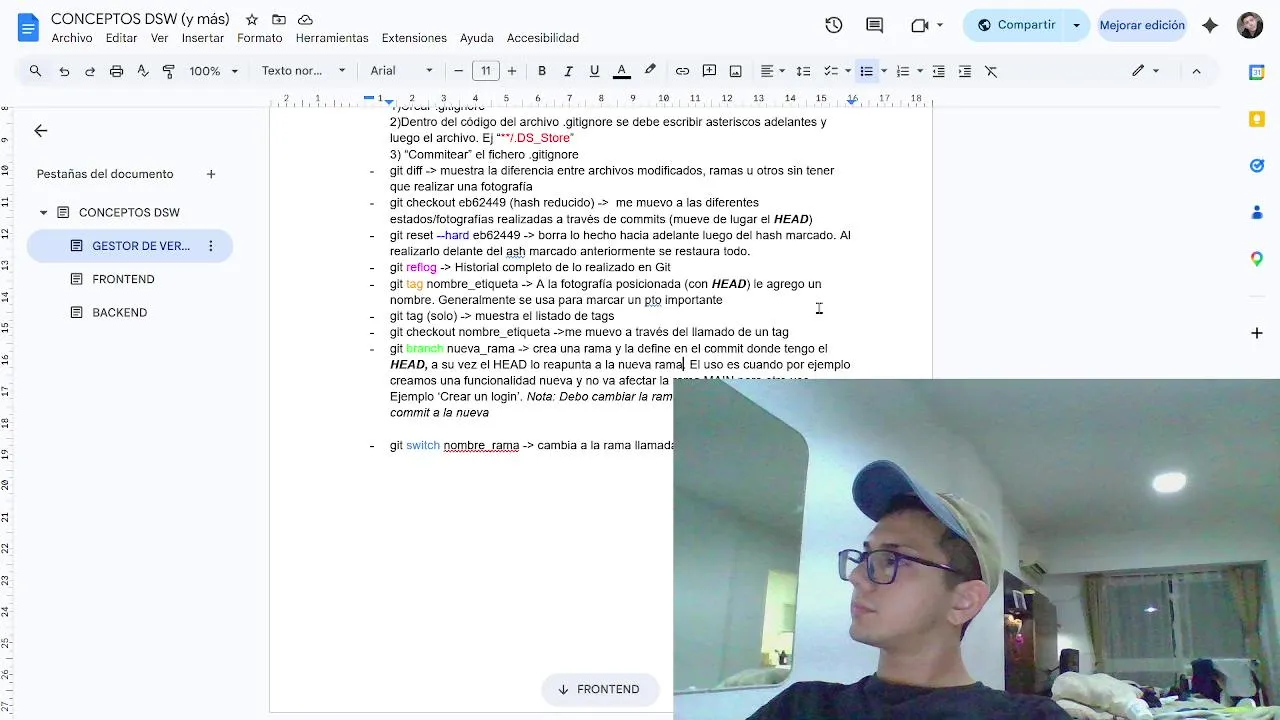Close the document tabs panel arrow
Screen dimensions: 1280x720
click(40, 131)
